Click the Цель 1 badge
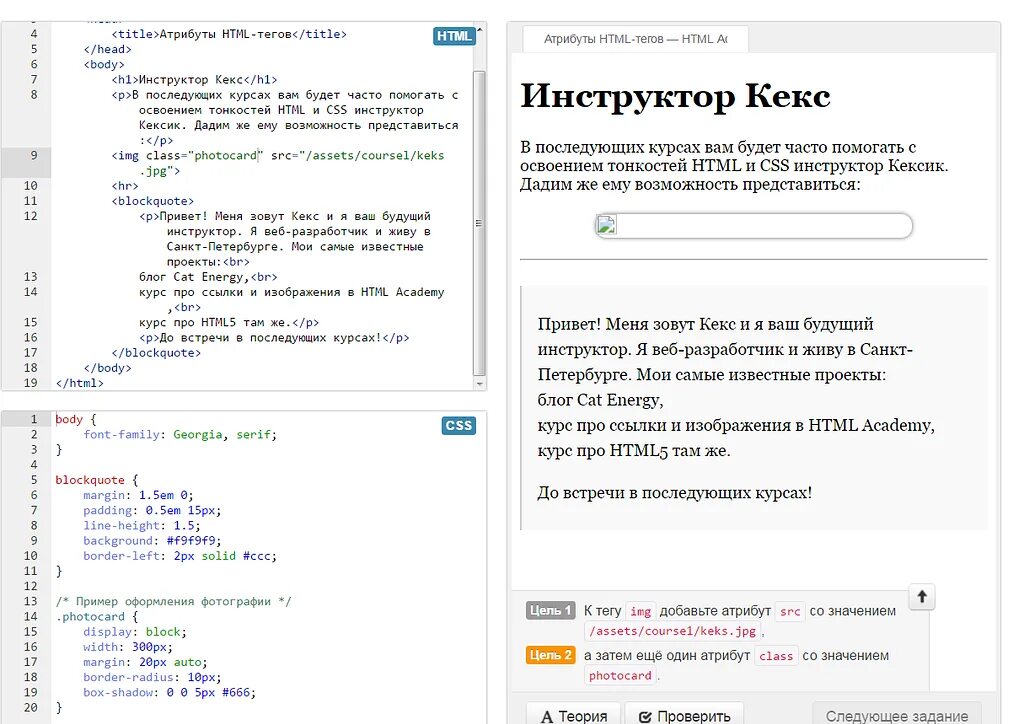 coord(551,610)
